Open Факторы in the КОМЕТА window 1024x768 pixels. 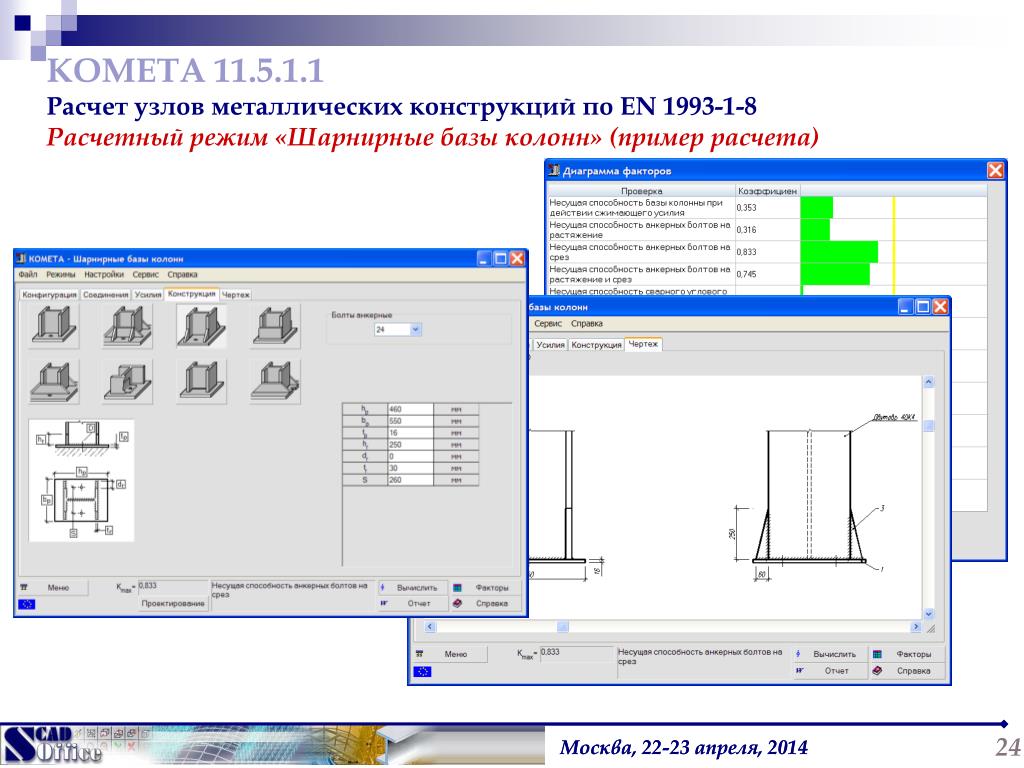(x=487, y=588)
